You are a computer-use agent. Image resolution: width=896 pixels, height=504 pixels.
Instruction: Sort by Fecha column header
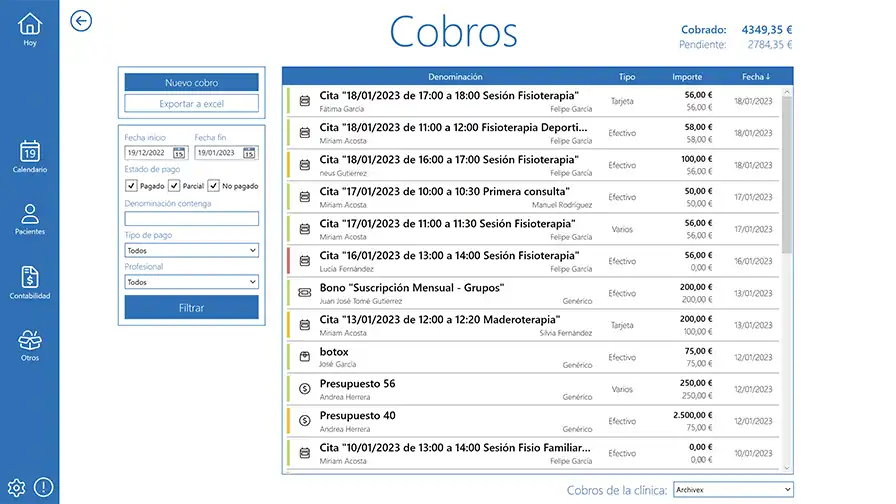756,77
